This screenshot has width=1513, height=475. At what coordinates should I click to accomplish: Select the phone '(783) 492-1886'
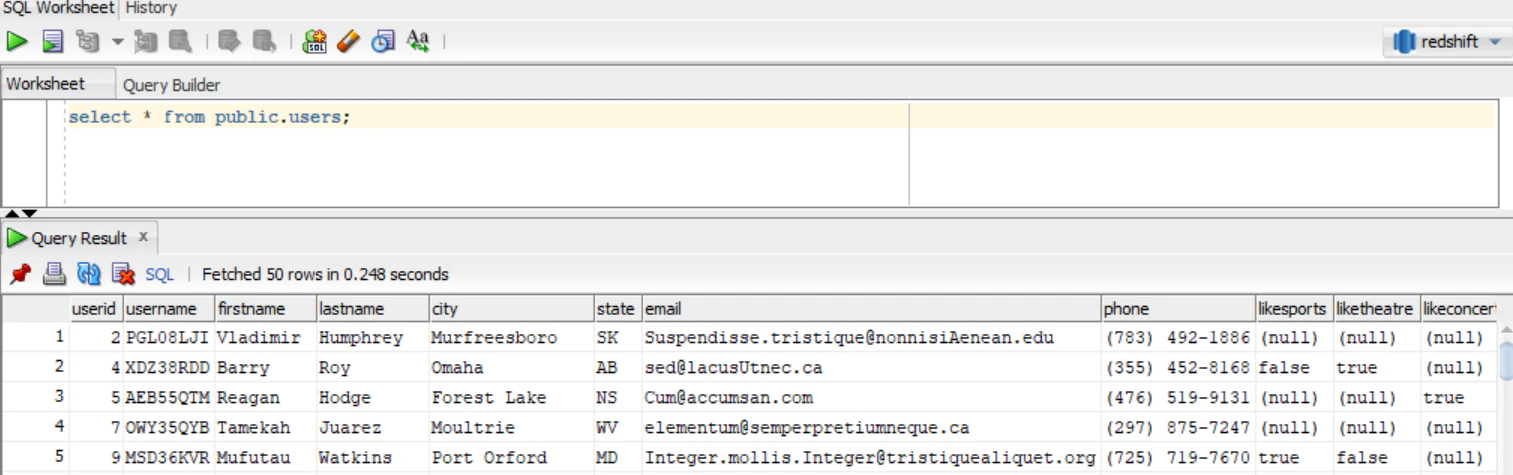[1177, 338]
